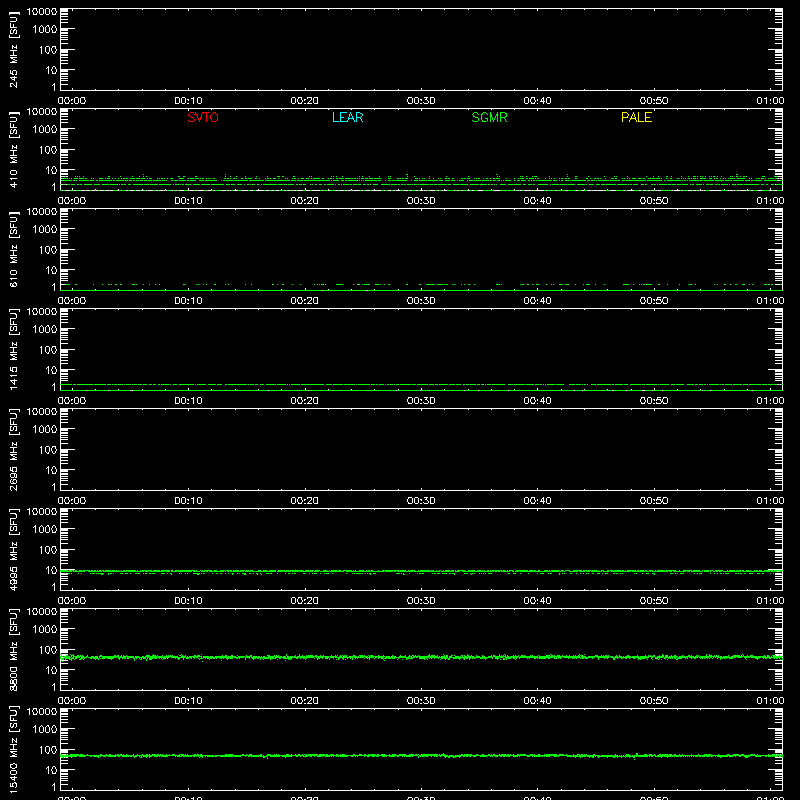Click the 10000 tick label on 245 MHz axis
Viewport: 800px width, 800px height.
coord(42,12)
